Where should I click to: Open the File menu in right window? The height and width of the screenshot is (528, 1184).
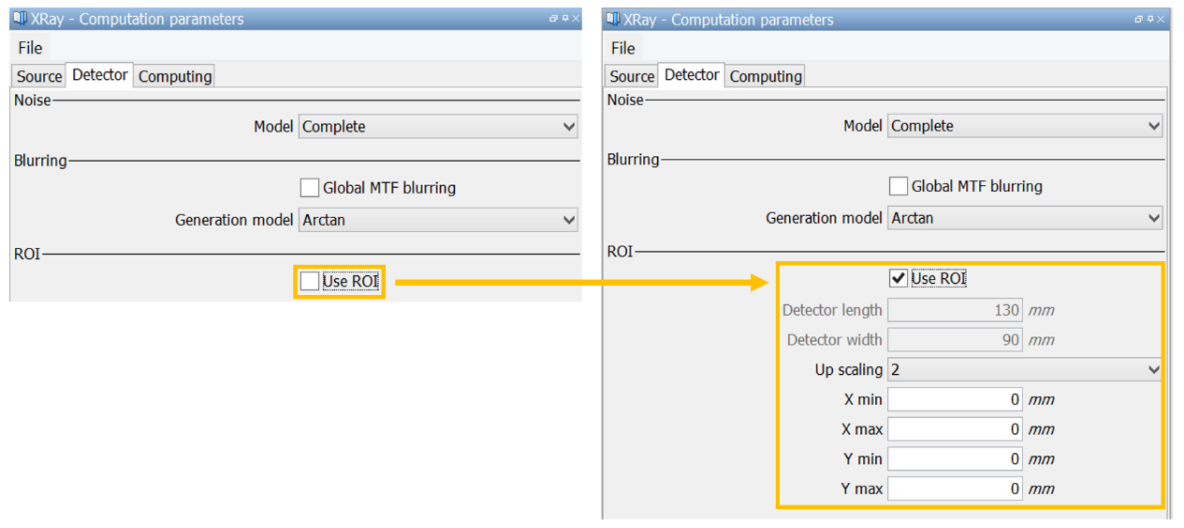[623, 48]
